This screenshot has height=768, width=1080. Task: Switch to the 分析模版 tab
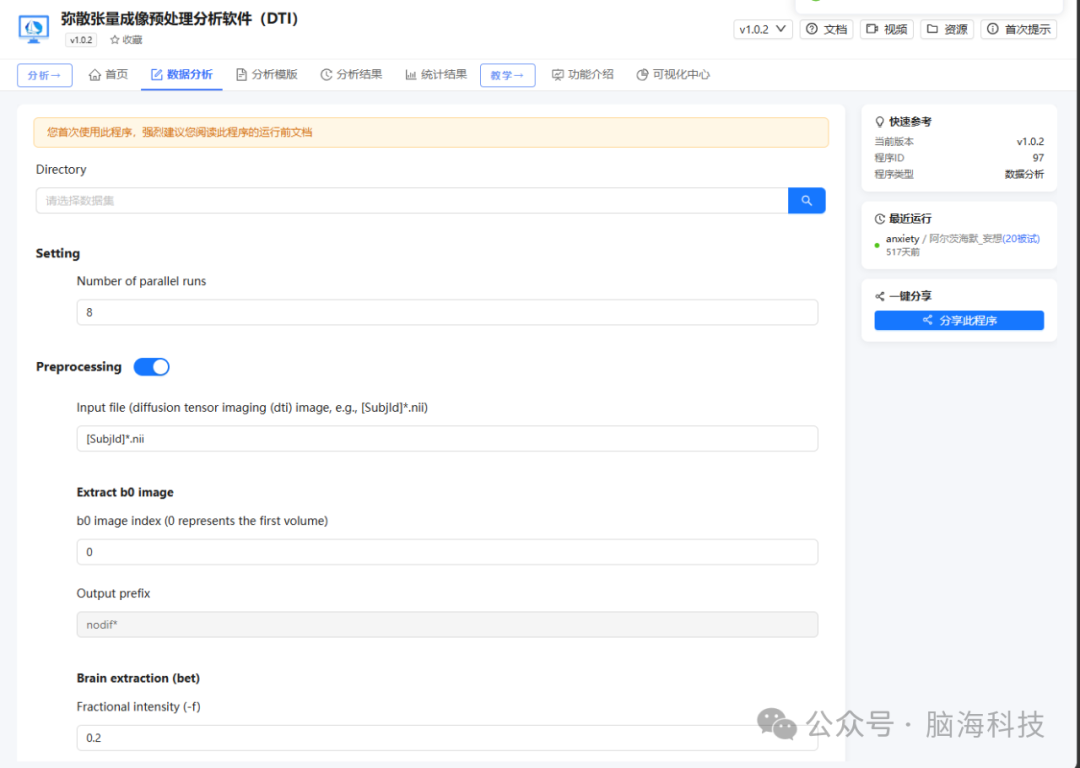267,74
